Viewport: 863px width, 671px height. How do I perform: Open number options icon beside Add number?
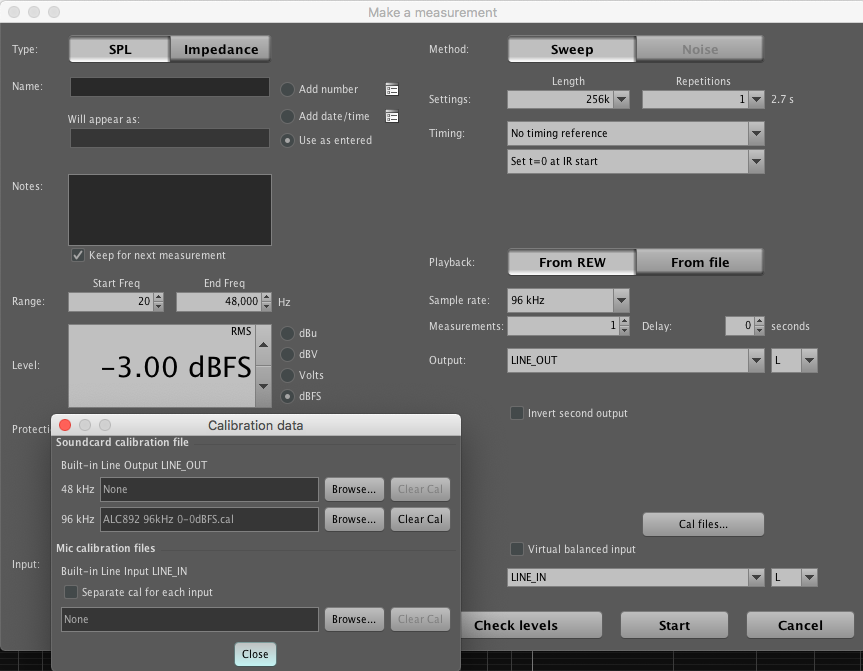[392, 89]
